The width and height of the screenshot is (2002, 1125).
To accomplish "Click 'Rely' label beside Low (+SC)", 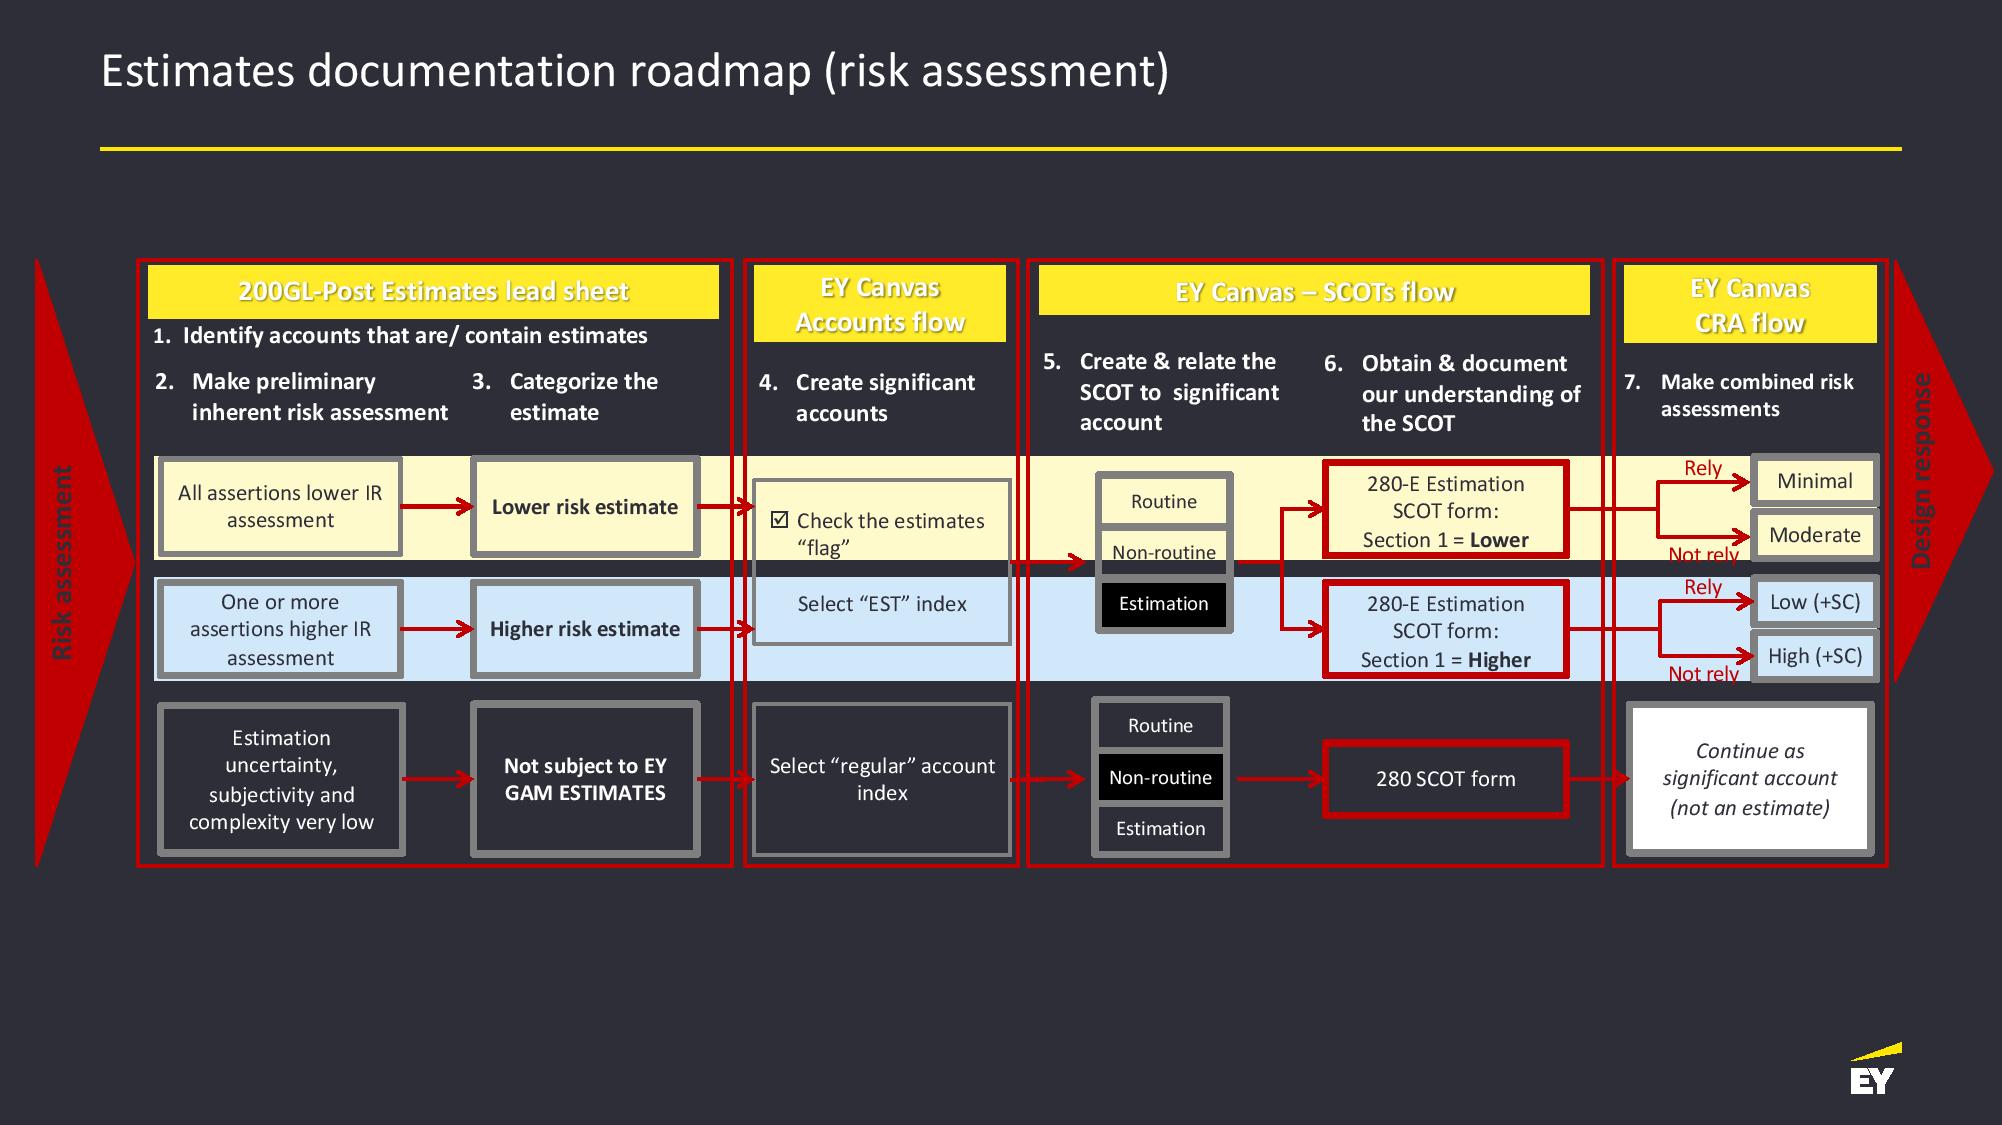I will tap(1703, 587).
